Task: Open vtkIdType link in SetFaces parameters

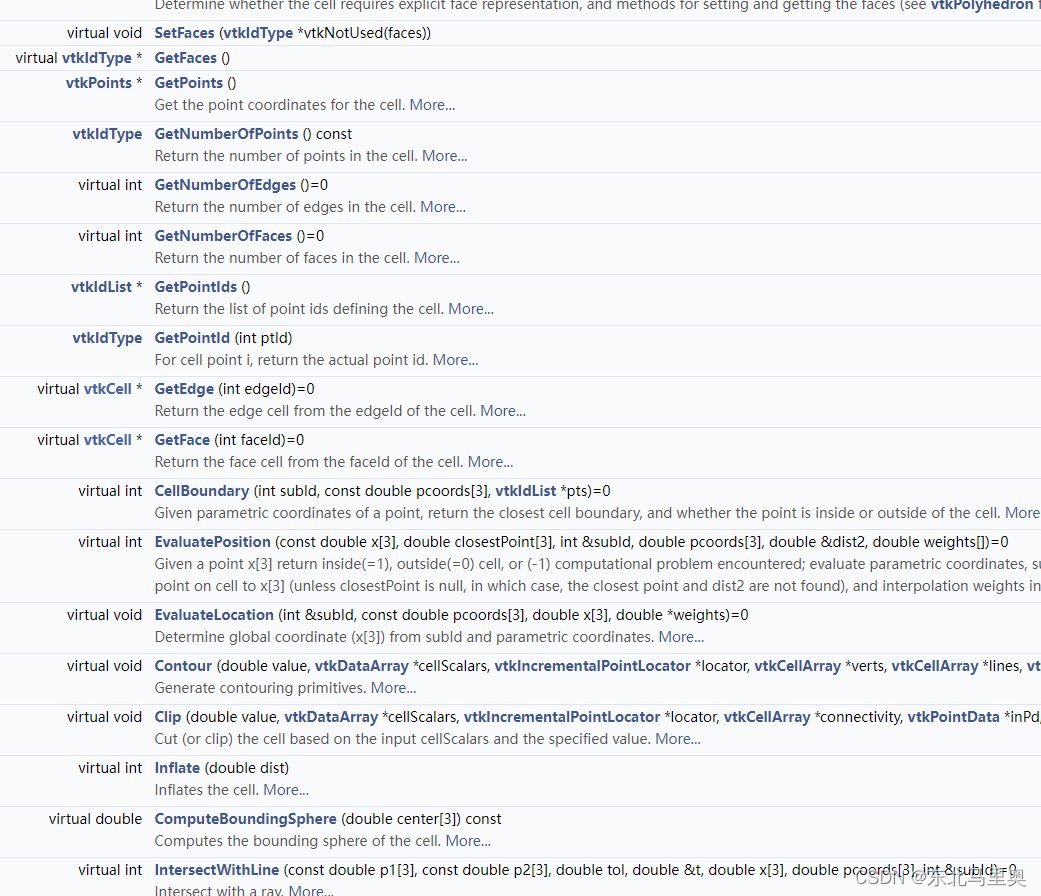Action: 258,33
